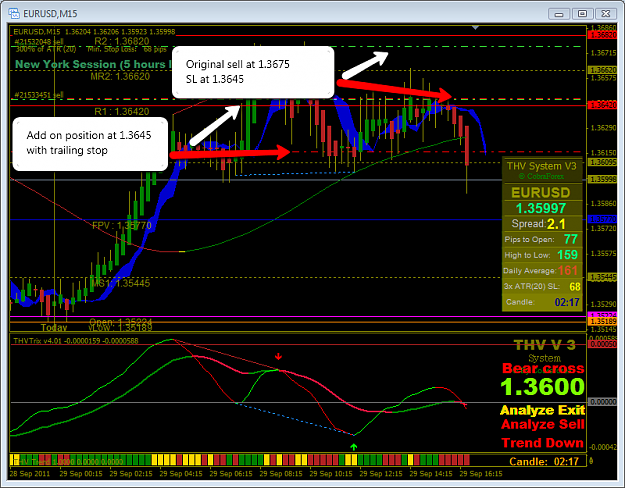Click the 29 Sep 08:15 time axis label

(281, 474)
